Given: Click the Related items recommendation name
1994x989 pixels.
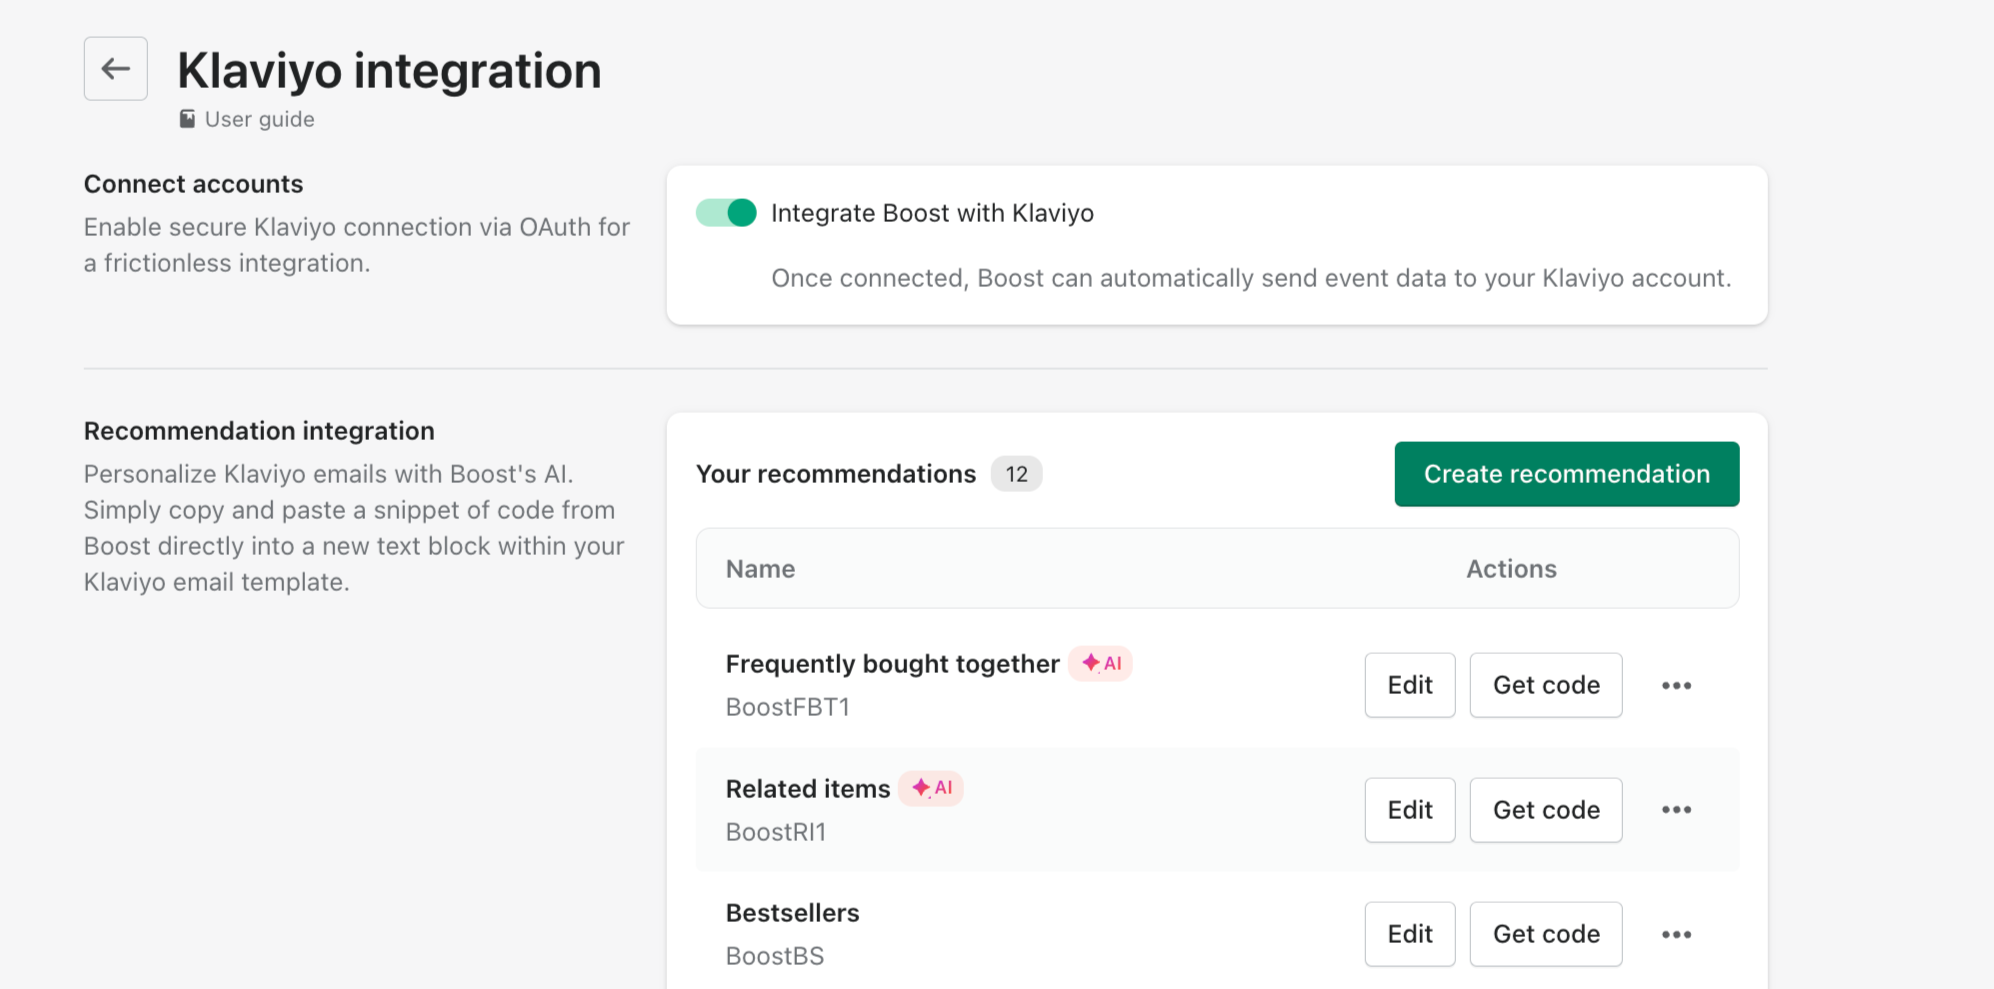Looking at the screenshot, I should [808, 789].
